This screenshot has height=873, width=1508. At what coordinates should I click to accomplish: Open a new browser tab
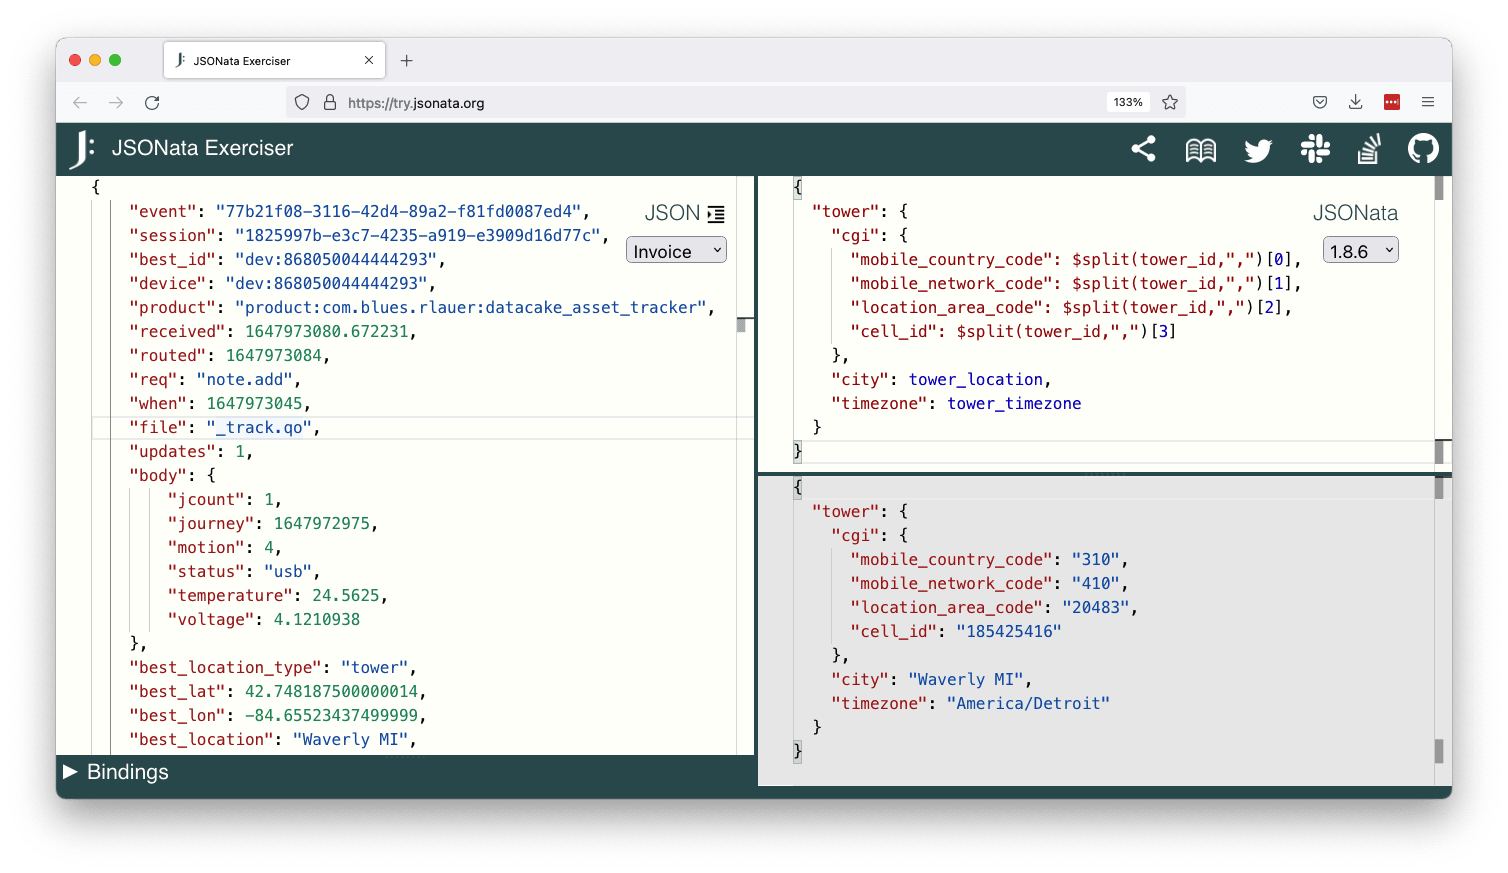[406, 61]
